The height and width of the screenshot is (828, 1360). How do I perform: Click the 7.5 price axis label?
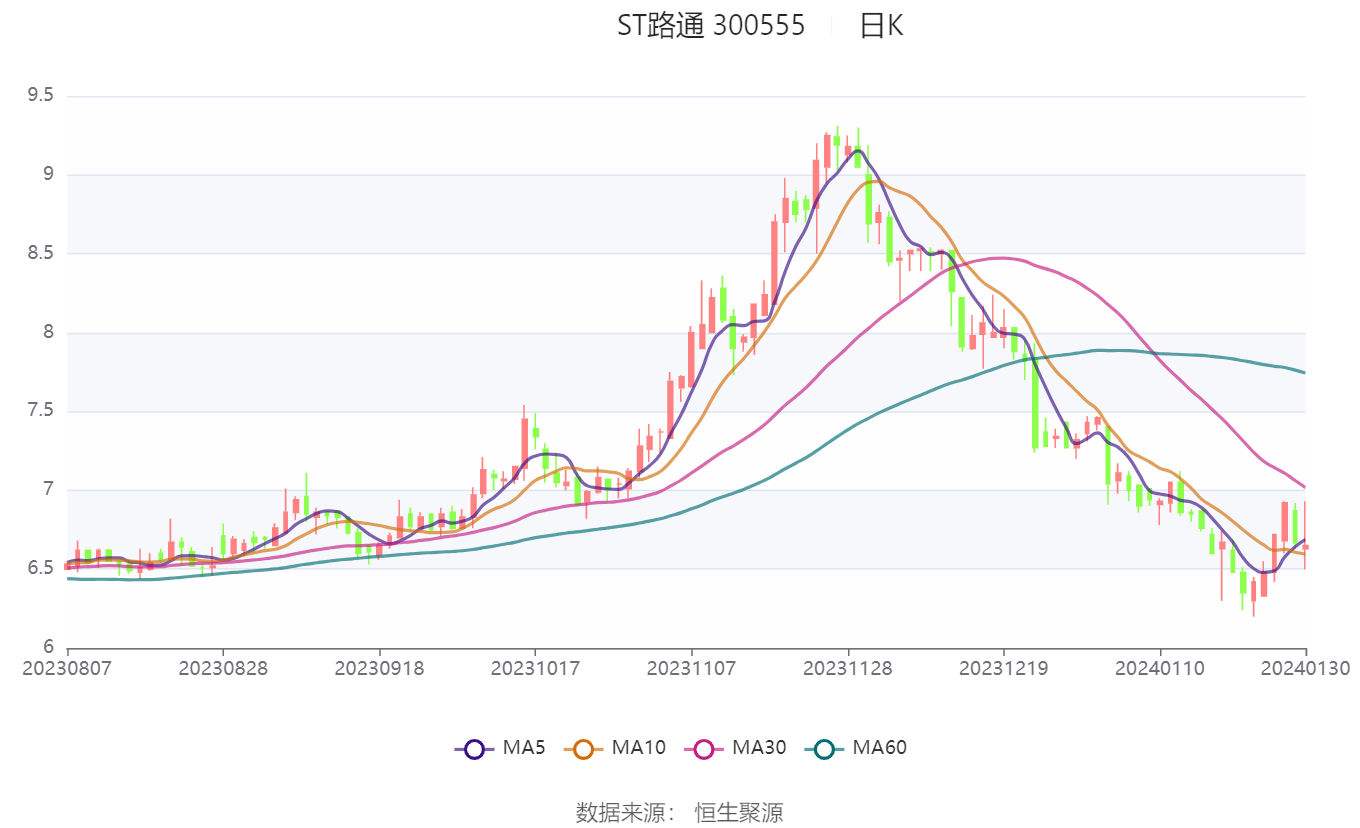pos(40,411)
